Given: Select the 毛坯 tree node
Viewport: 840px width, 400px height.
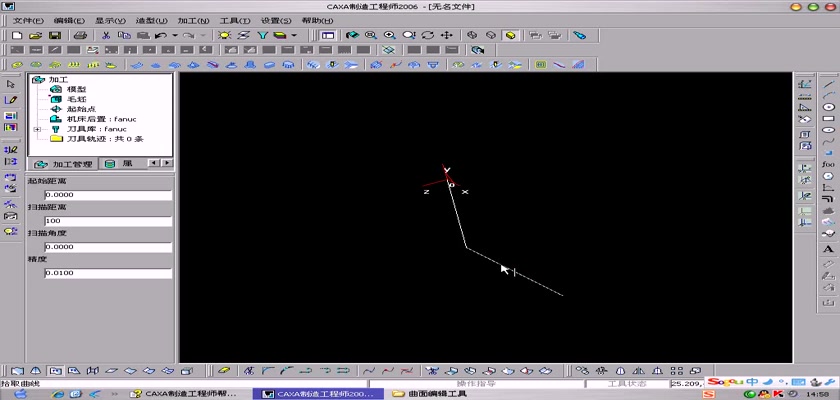Looking at the screenshot, I should coord(76,99).
